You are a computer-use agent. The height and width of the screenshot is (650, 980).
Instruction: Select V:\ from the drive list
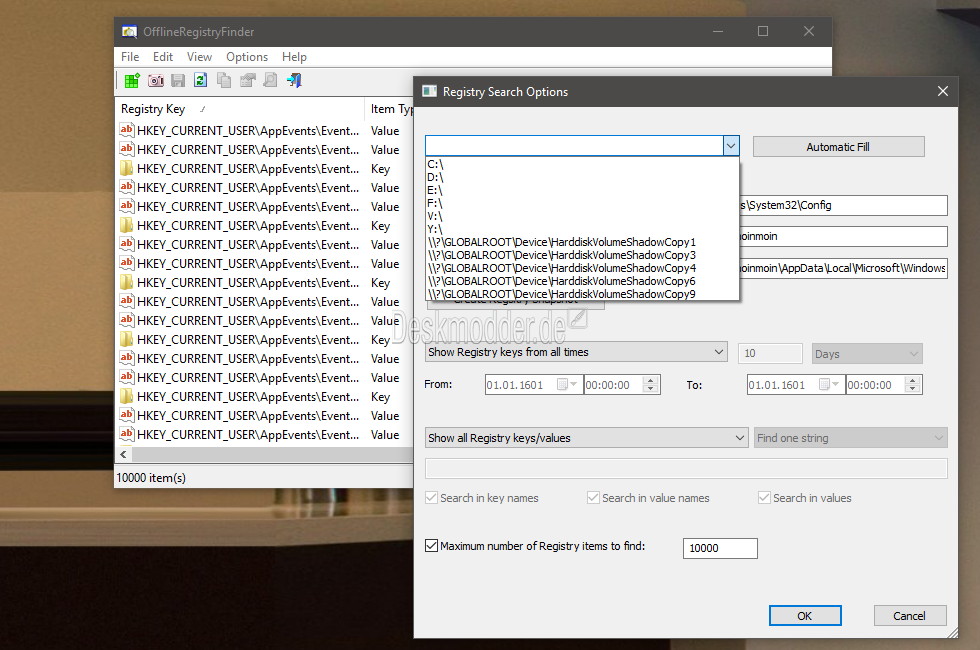coord(582,216)
